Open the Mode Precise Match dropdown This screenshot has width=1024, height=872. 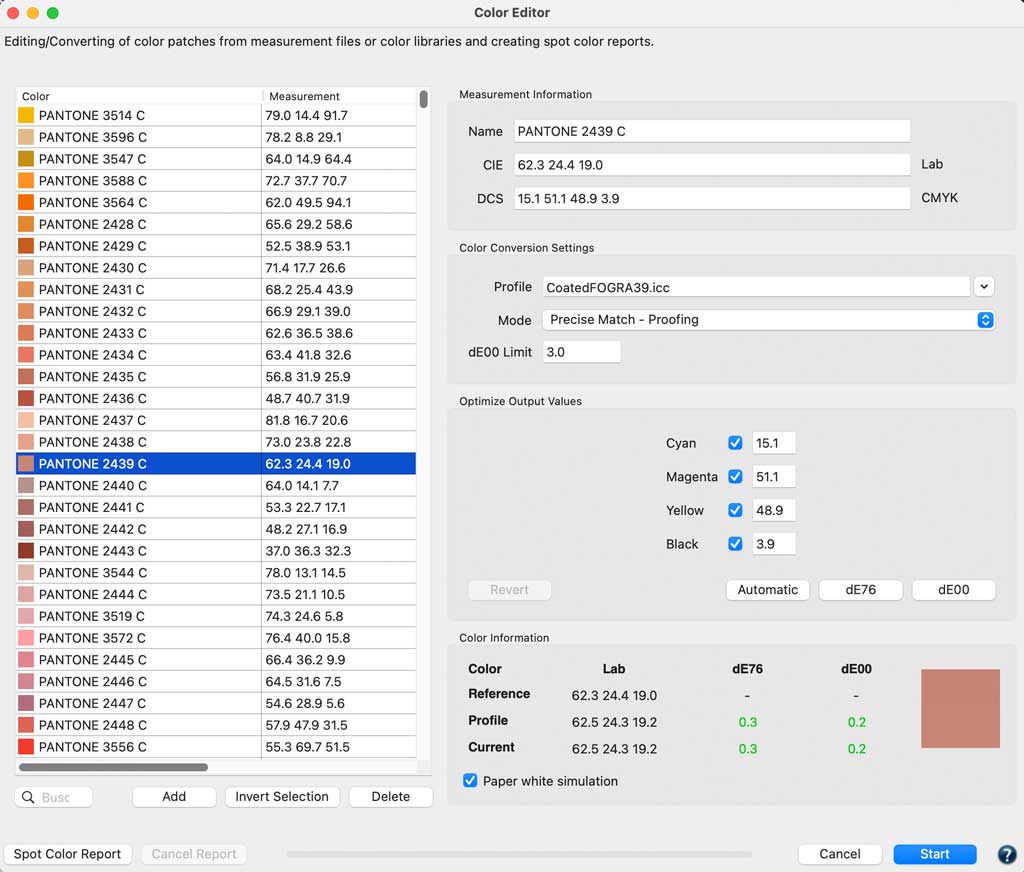tap(769, 319)
